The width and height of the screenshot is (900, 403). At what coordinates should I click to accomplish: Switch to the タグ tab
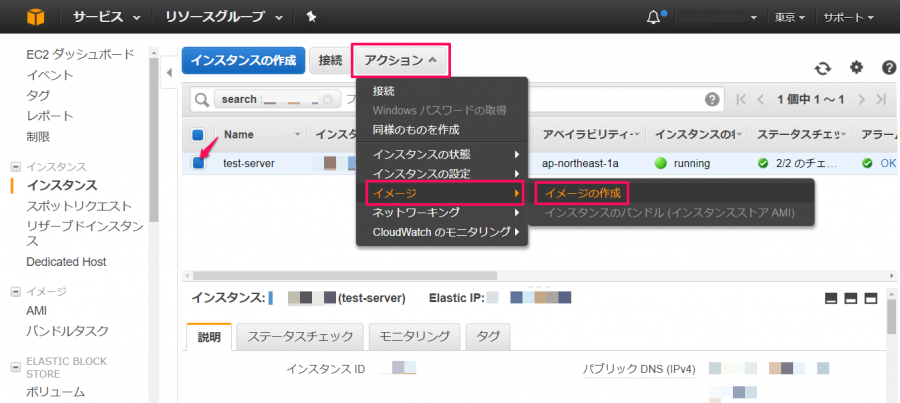[x=488, y=337]
